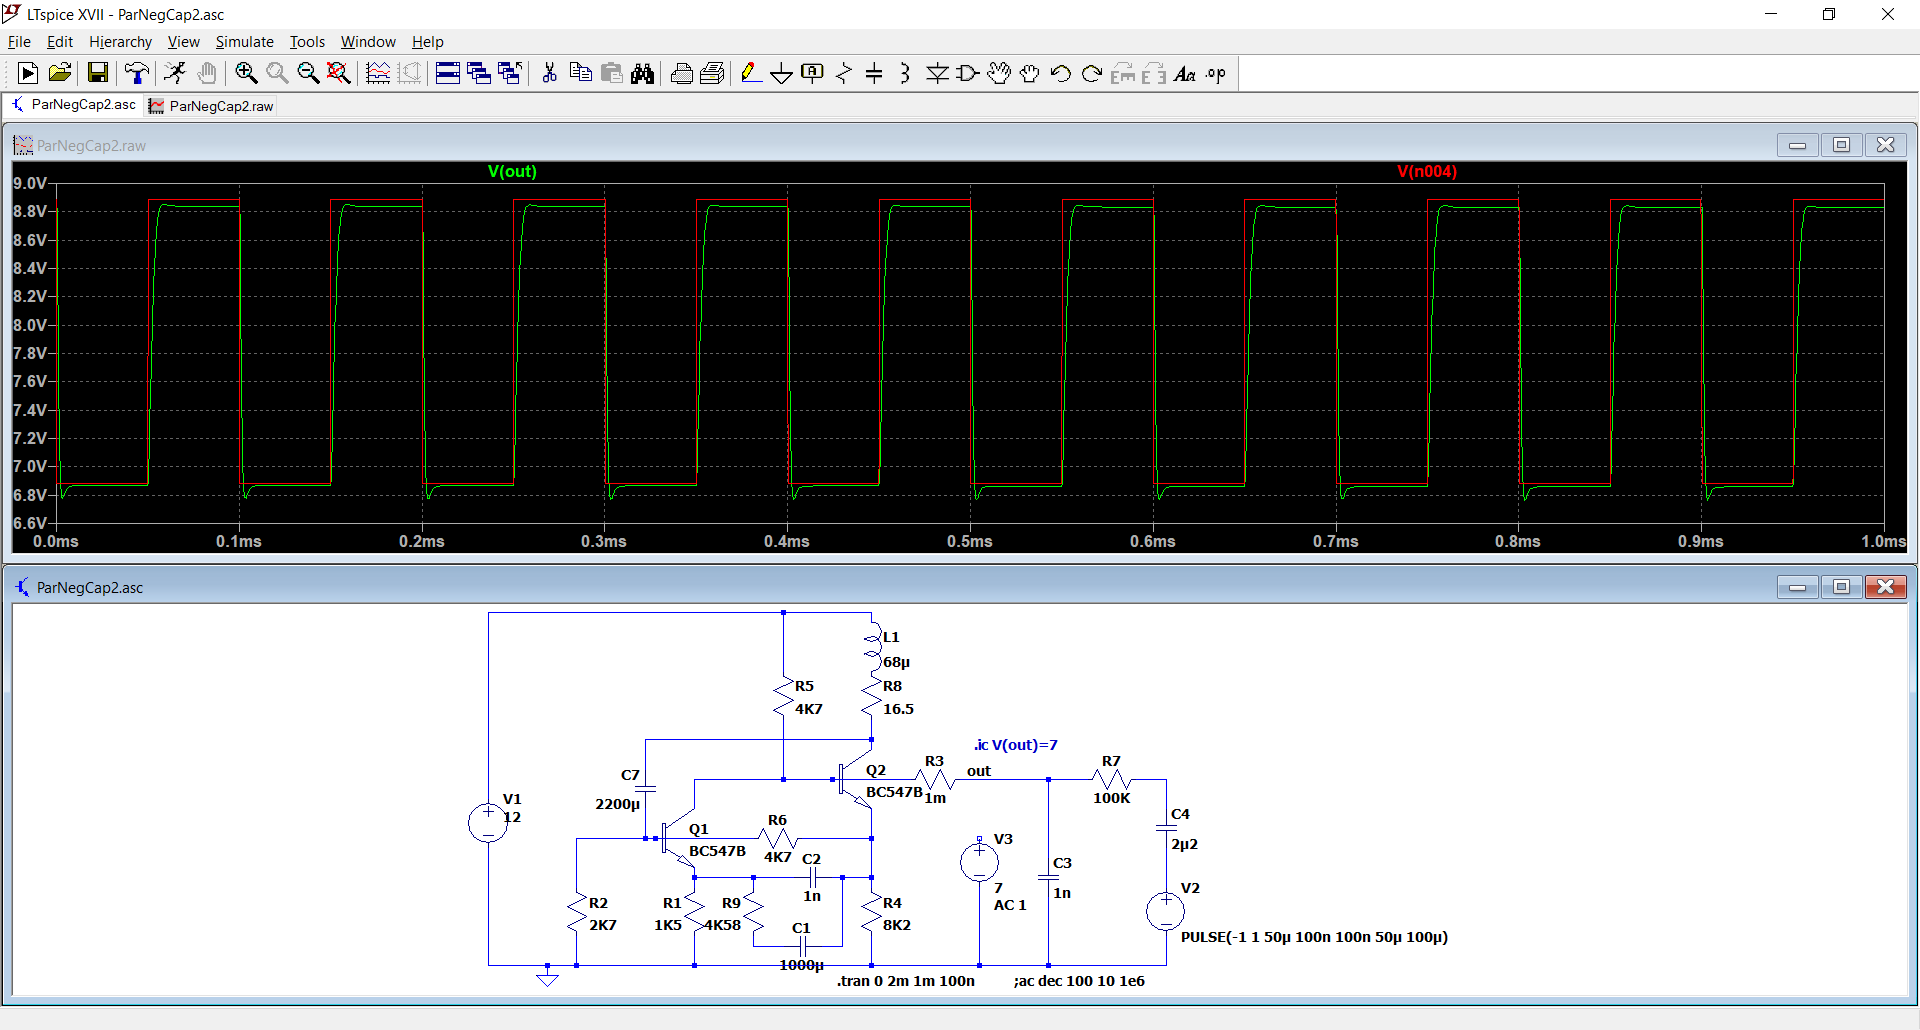Click the C7 2200µ capacitor label
Image resolution: width=1920 pixels, height=1030 pixels.
618,804
